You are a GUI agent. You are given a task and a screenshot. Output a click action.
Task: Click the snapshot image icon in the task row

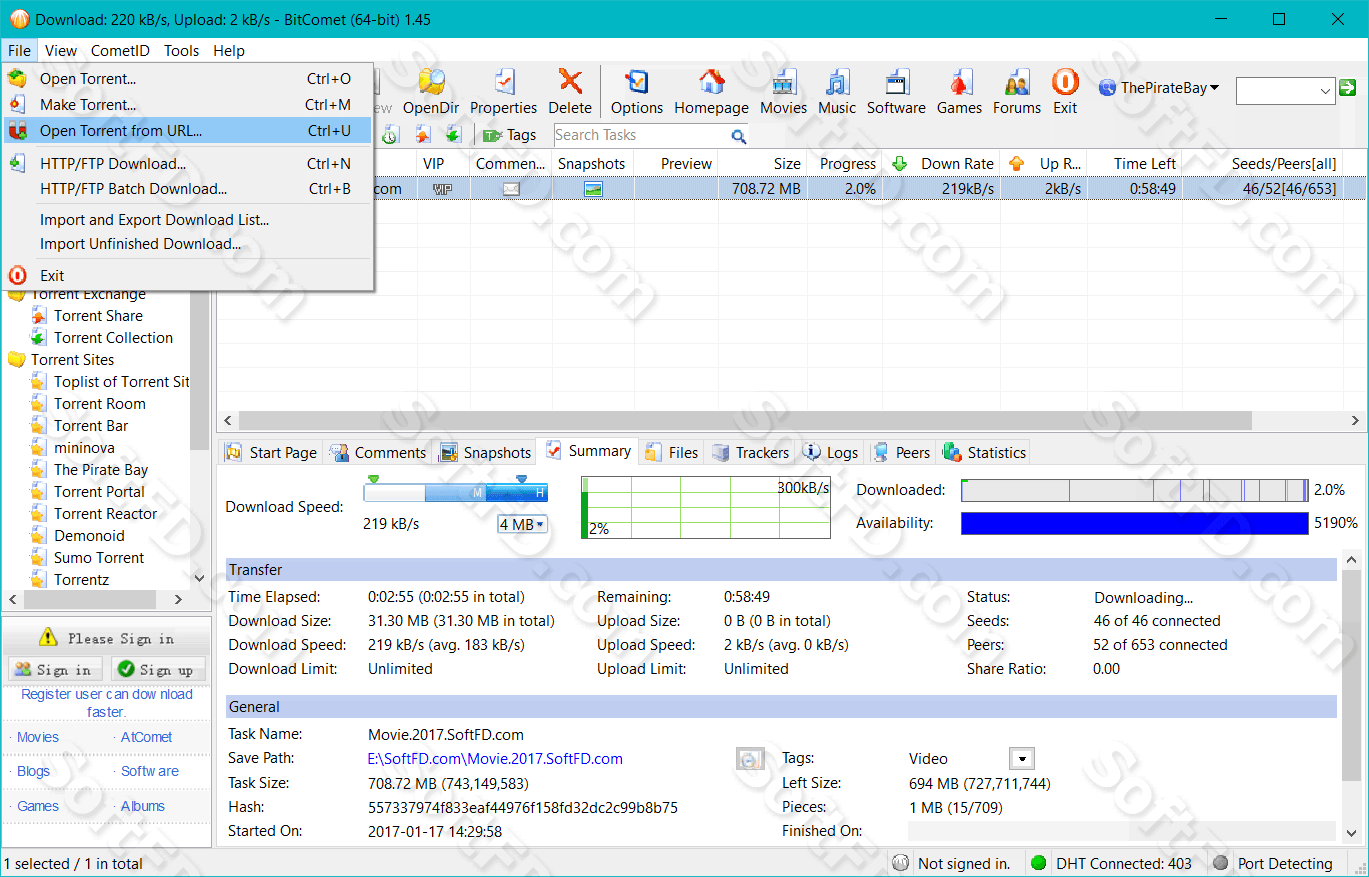coord(593,189)
